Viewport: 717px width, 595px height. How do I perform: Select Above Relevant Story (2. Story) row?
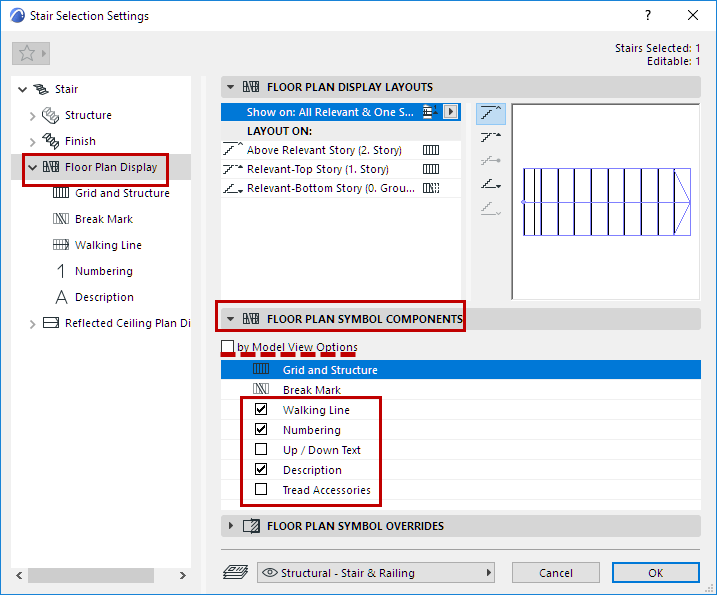pyautogui.click(x=341, y=150)
